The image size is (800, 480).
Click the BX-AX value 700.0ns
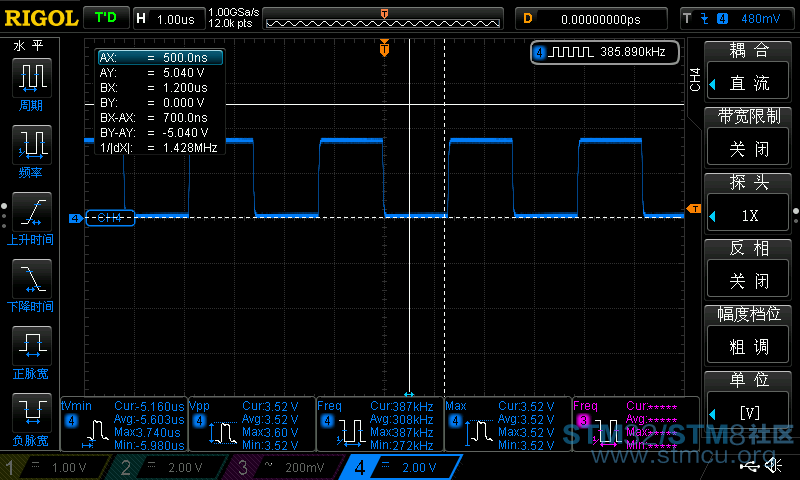pyautogui.click(x=185, y=118)
